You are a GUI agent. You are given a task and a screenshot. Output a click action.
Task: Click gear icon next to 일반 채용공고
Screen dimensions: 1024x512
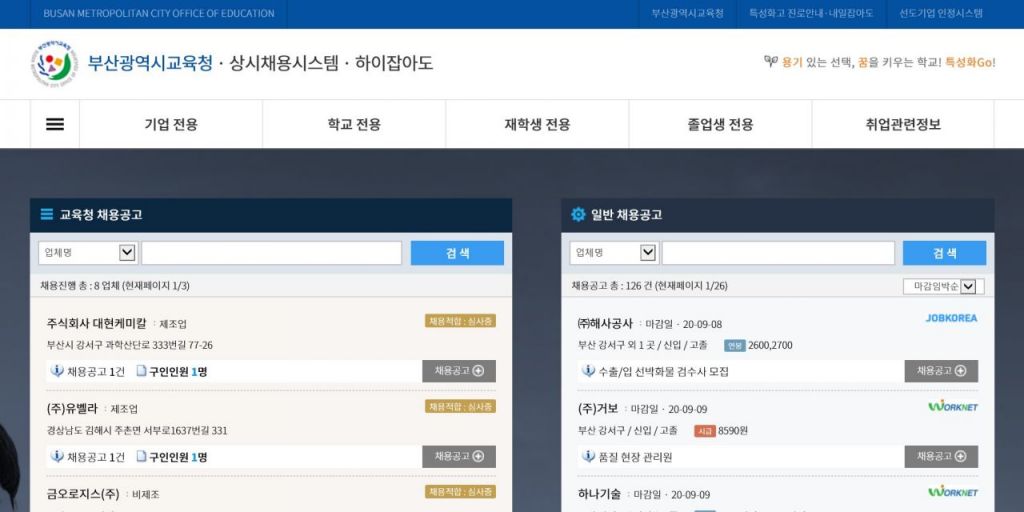(x=578, y=215)
